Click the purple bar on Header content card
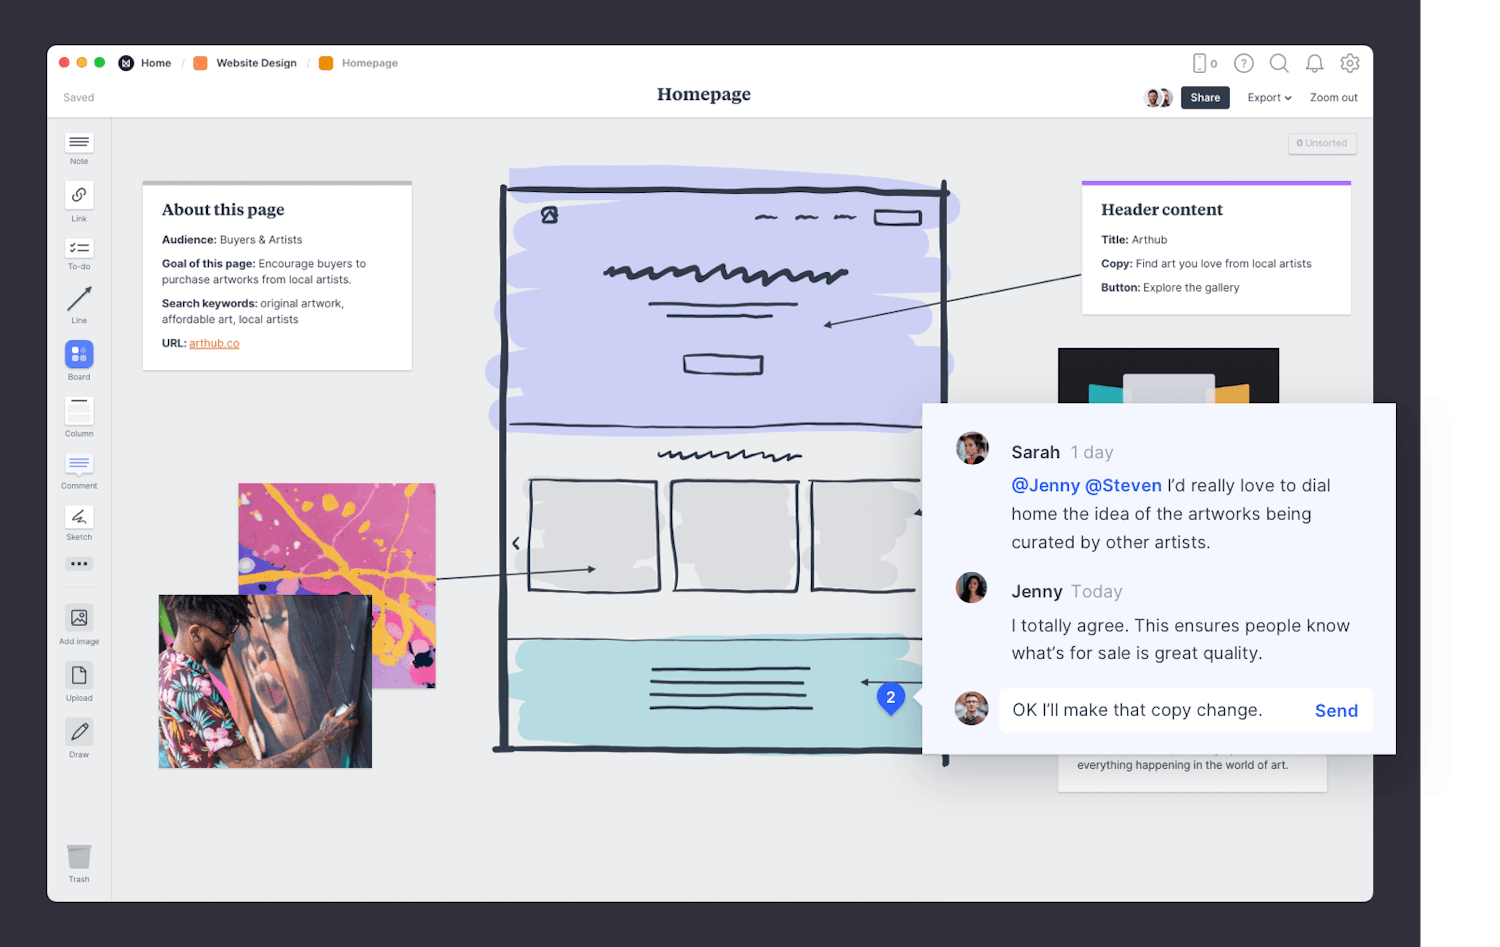 (1216, 183)
